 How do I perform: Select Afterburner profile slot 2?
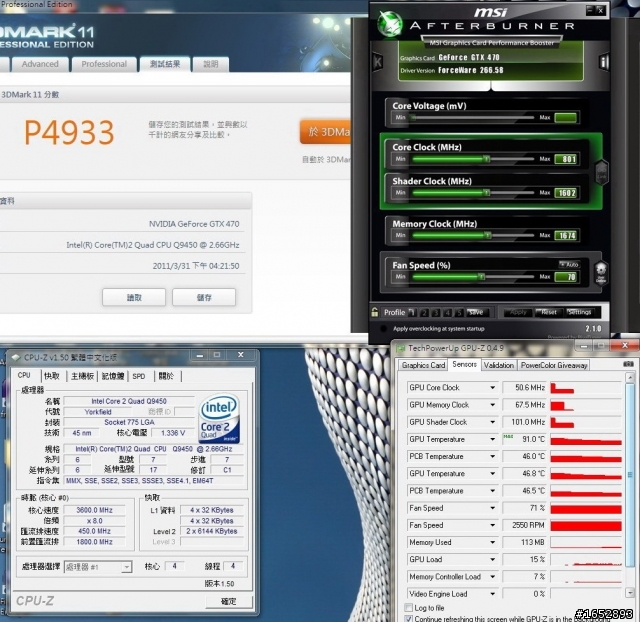(x=424, y=313)
